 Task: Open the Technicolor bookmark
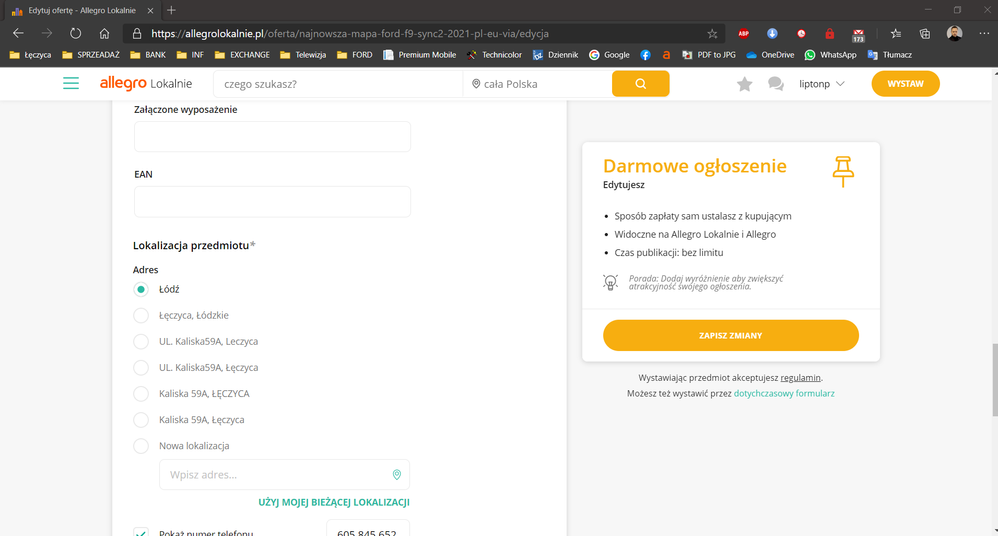(x=494, y=55)
